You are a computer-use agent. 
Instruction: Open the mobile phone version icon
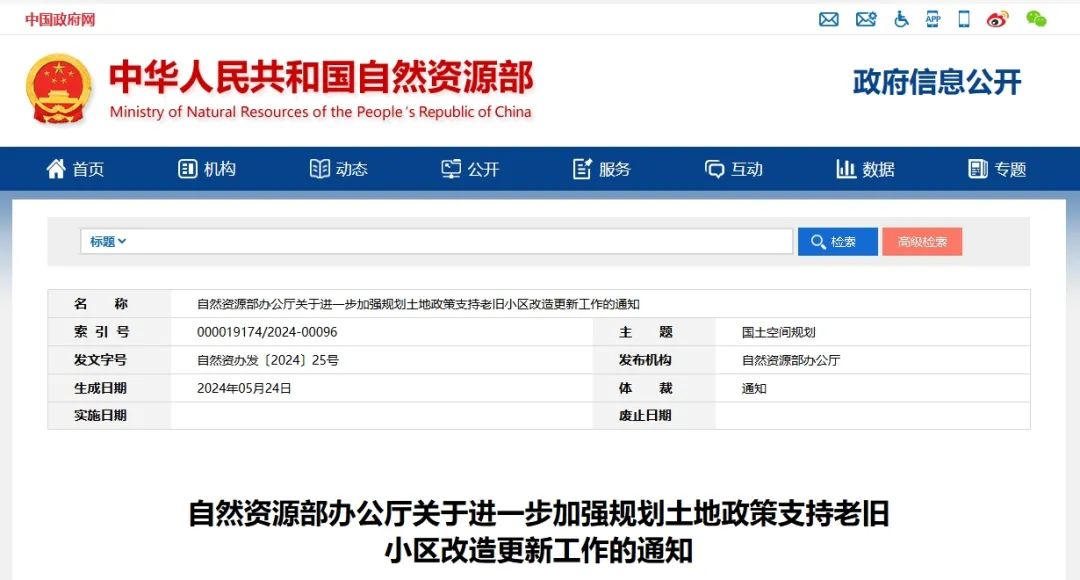click(964, 19)
